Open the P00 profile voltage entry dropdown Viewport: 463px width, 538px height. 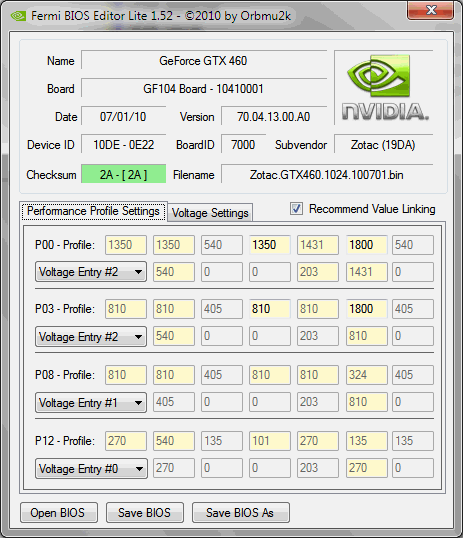tap(91, 272)
